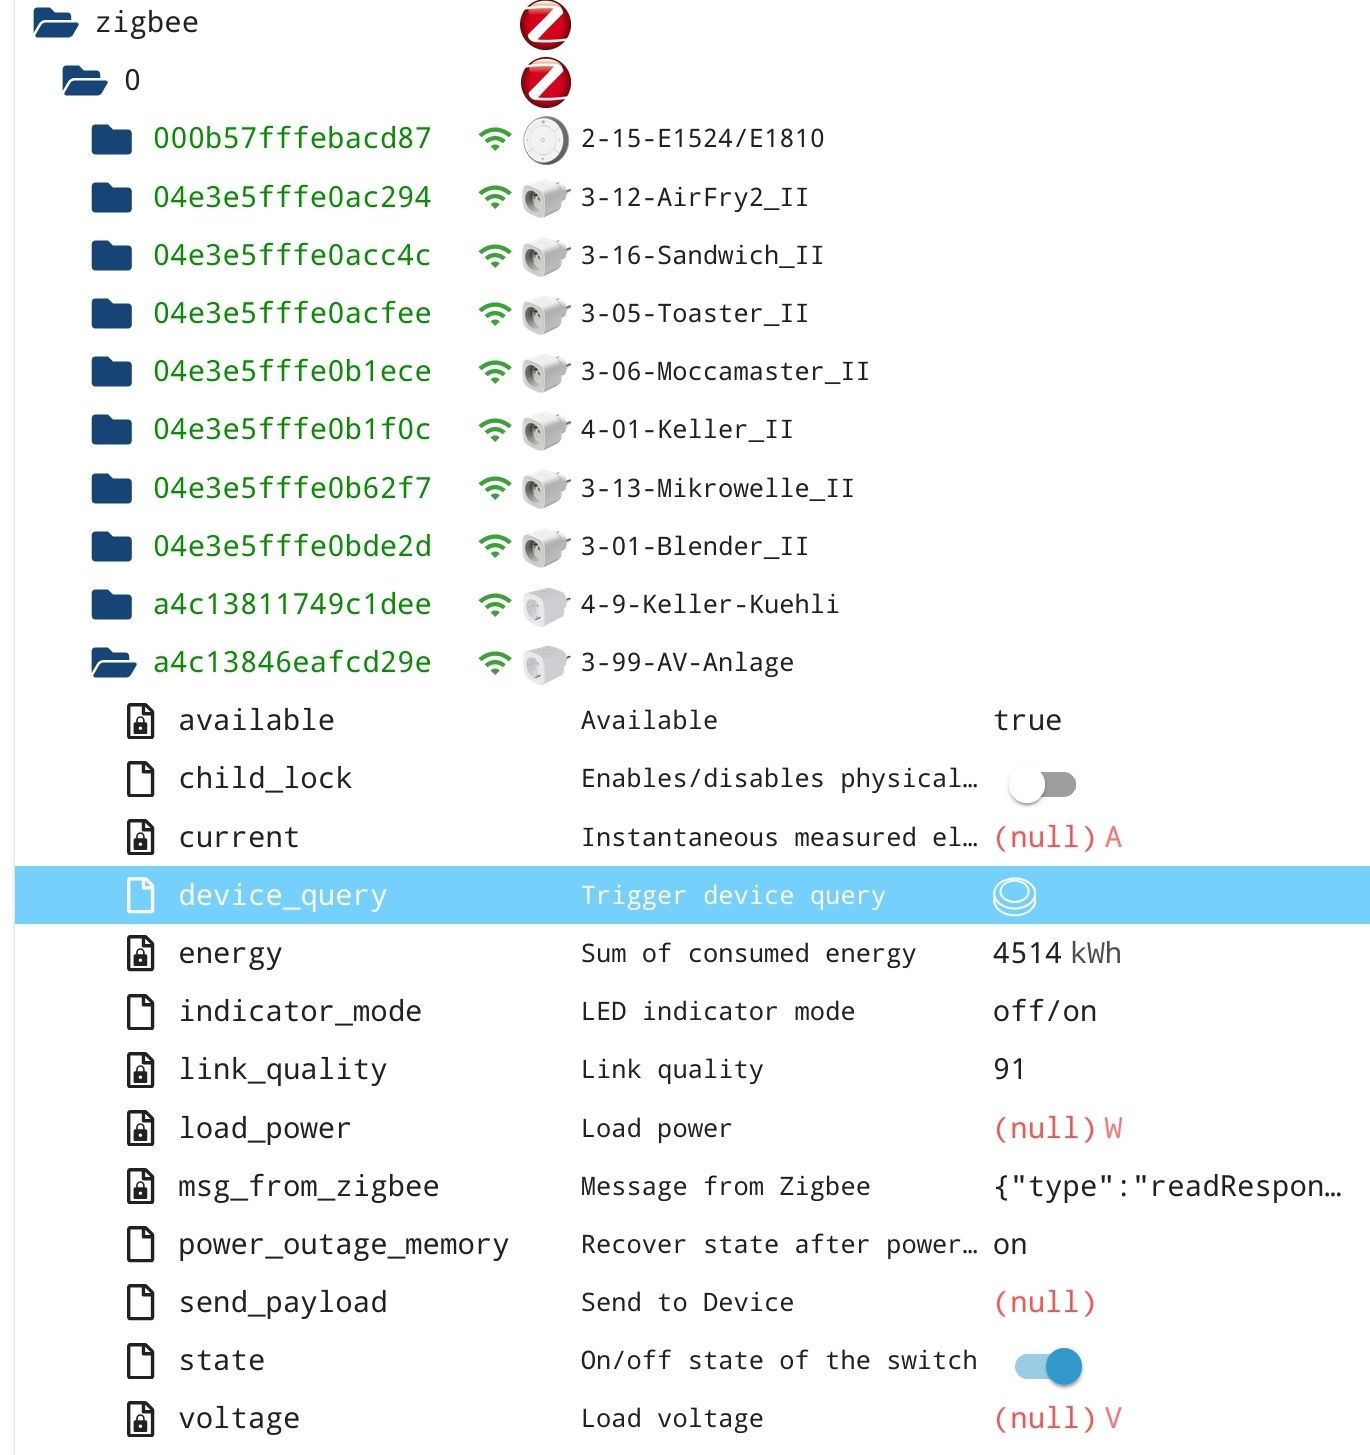Click wifi signal icon of 04e3e5fffe0acc4c
Image resolution: width=1370 pixels, height=1455 pixels.
495,255
